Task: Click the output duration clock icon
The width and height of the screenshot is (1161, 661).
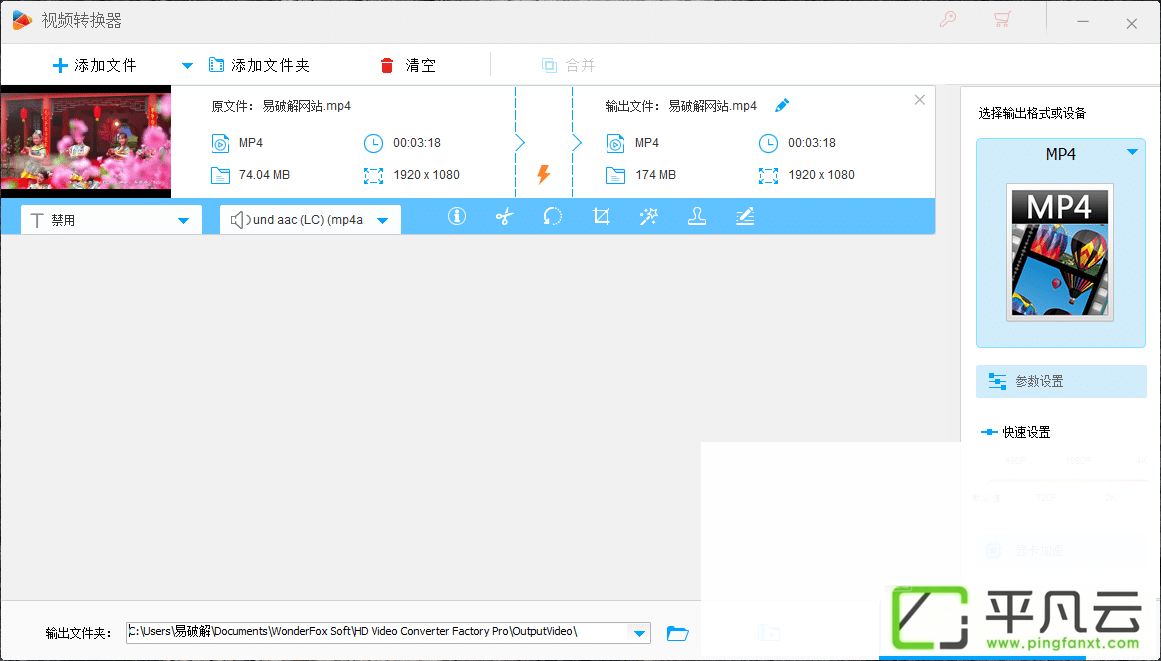Action: coord(769,143)
